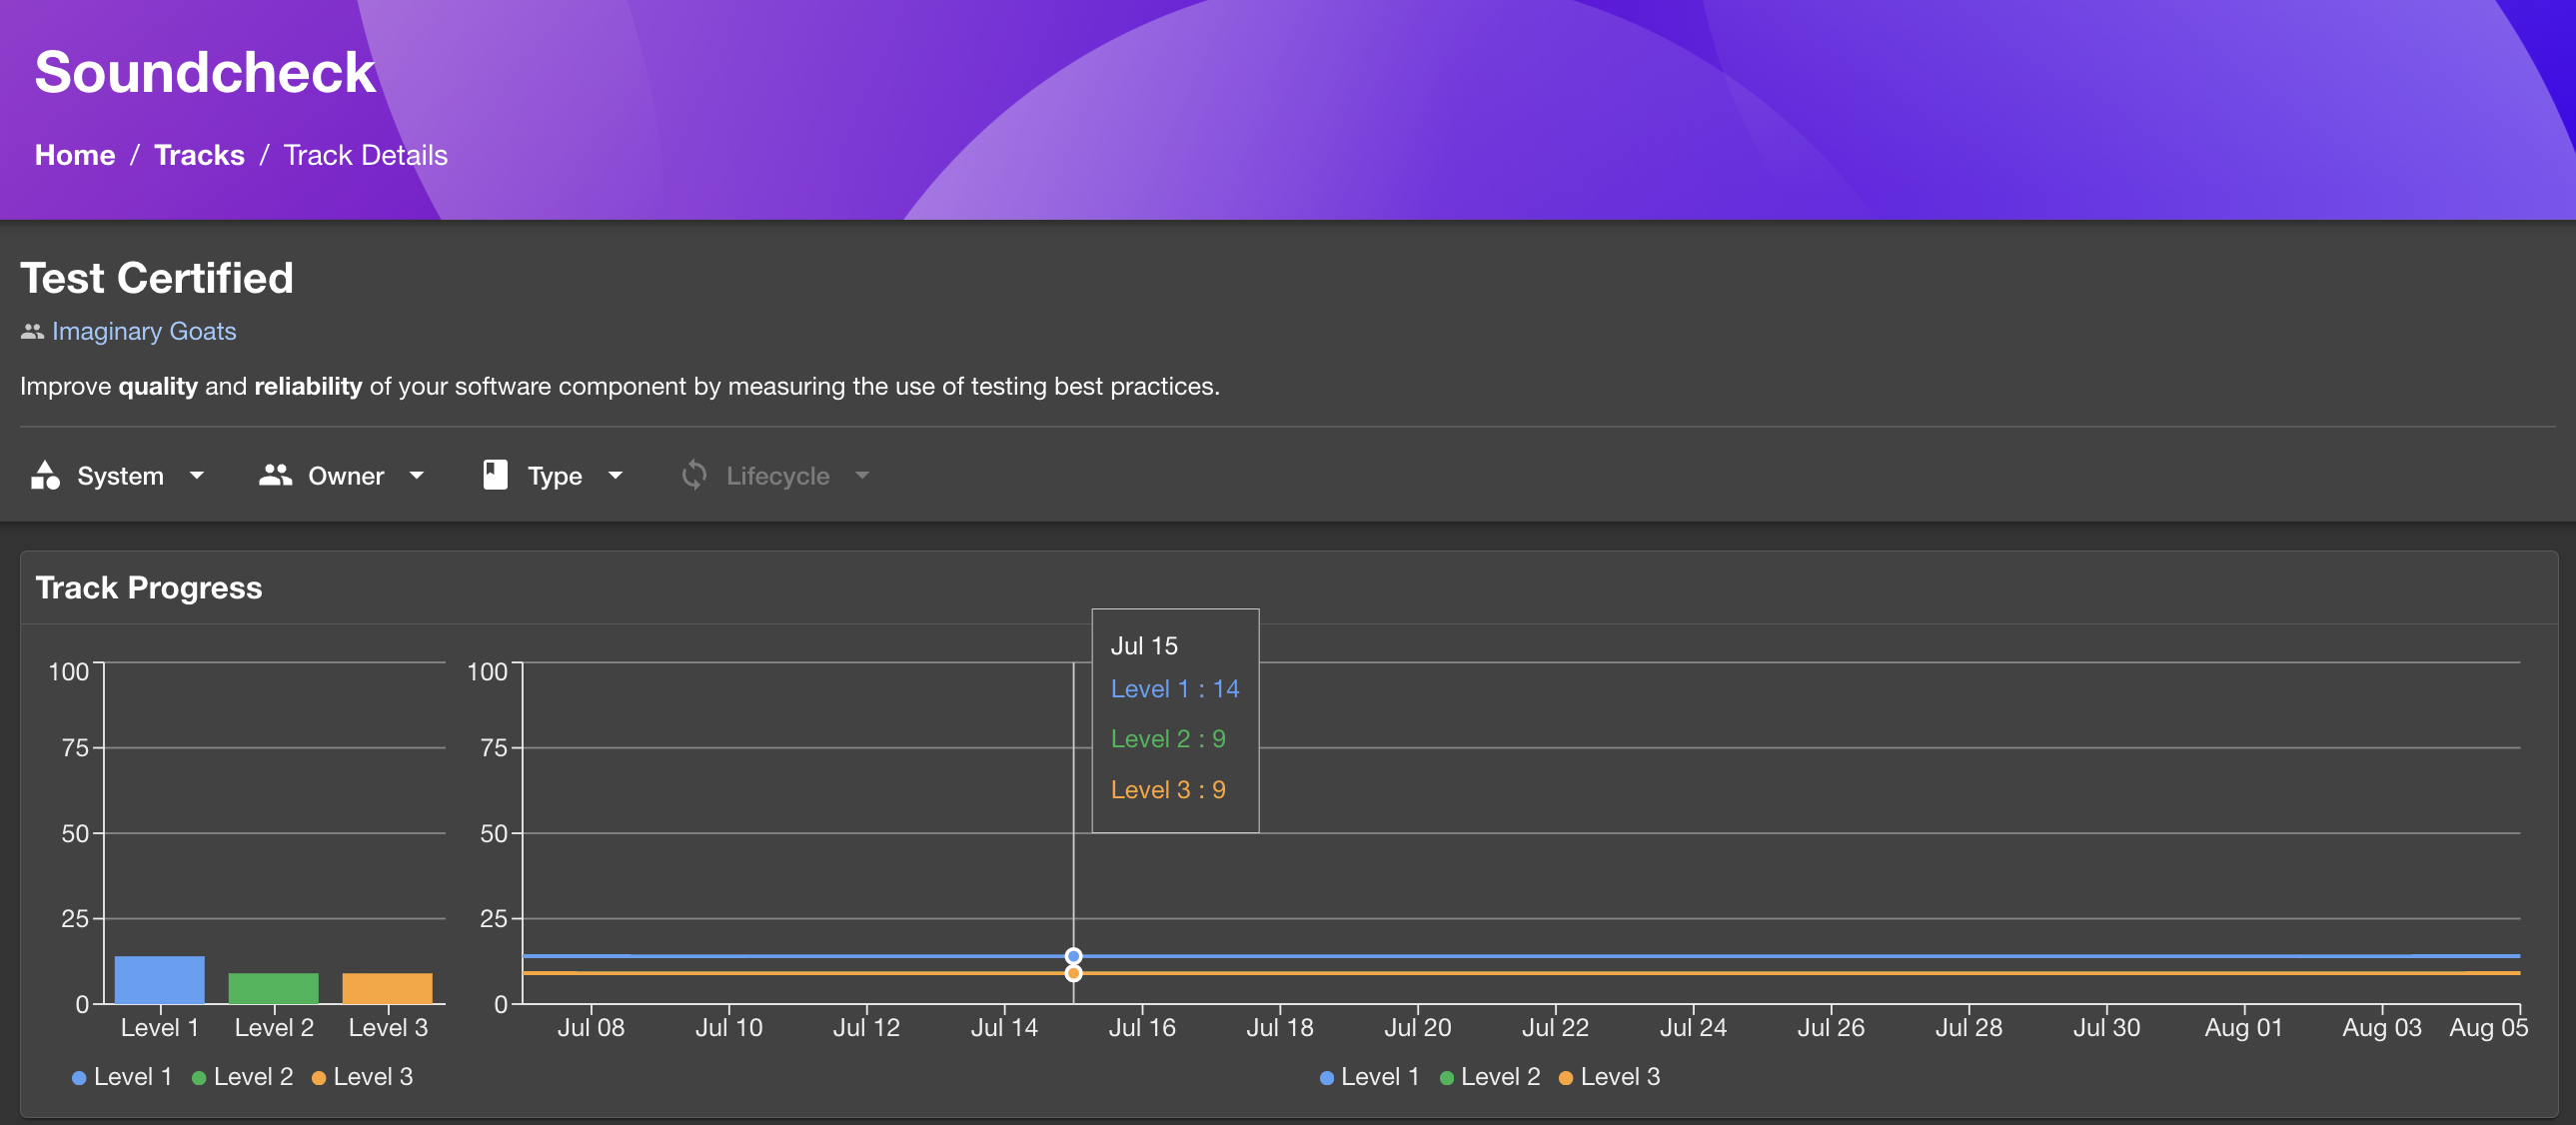
Task: Click the group icon beside Imaginary Goats
Action: coord(32,331)
